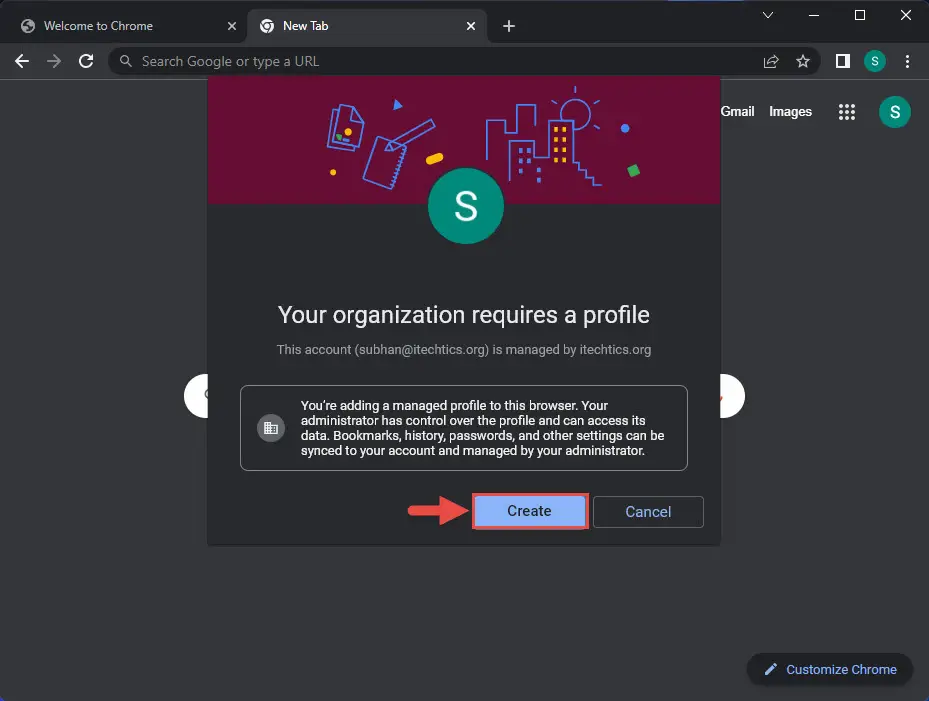Screen dimensions: 929x701
Task: Open a new tab with plus button
Action: tap(508, 26)
